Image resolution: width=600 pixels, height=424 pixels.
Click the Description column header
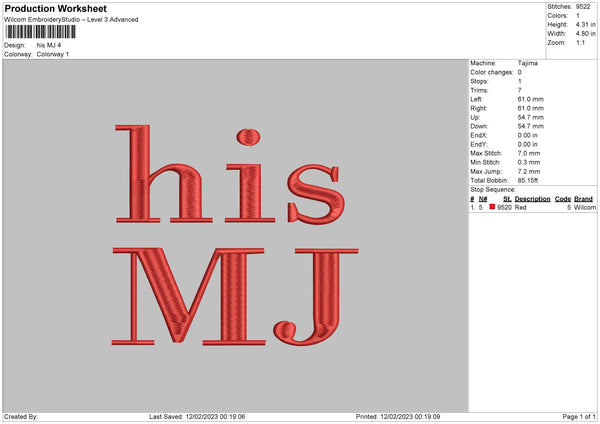(531, 199)
